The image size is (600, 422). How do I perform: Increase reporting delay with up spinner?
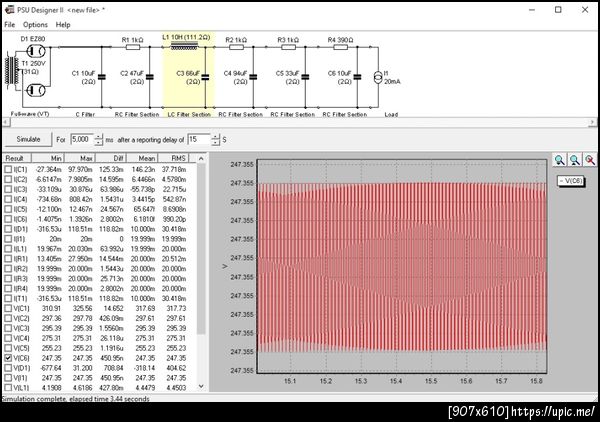pos(215,137)
